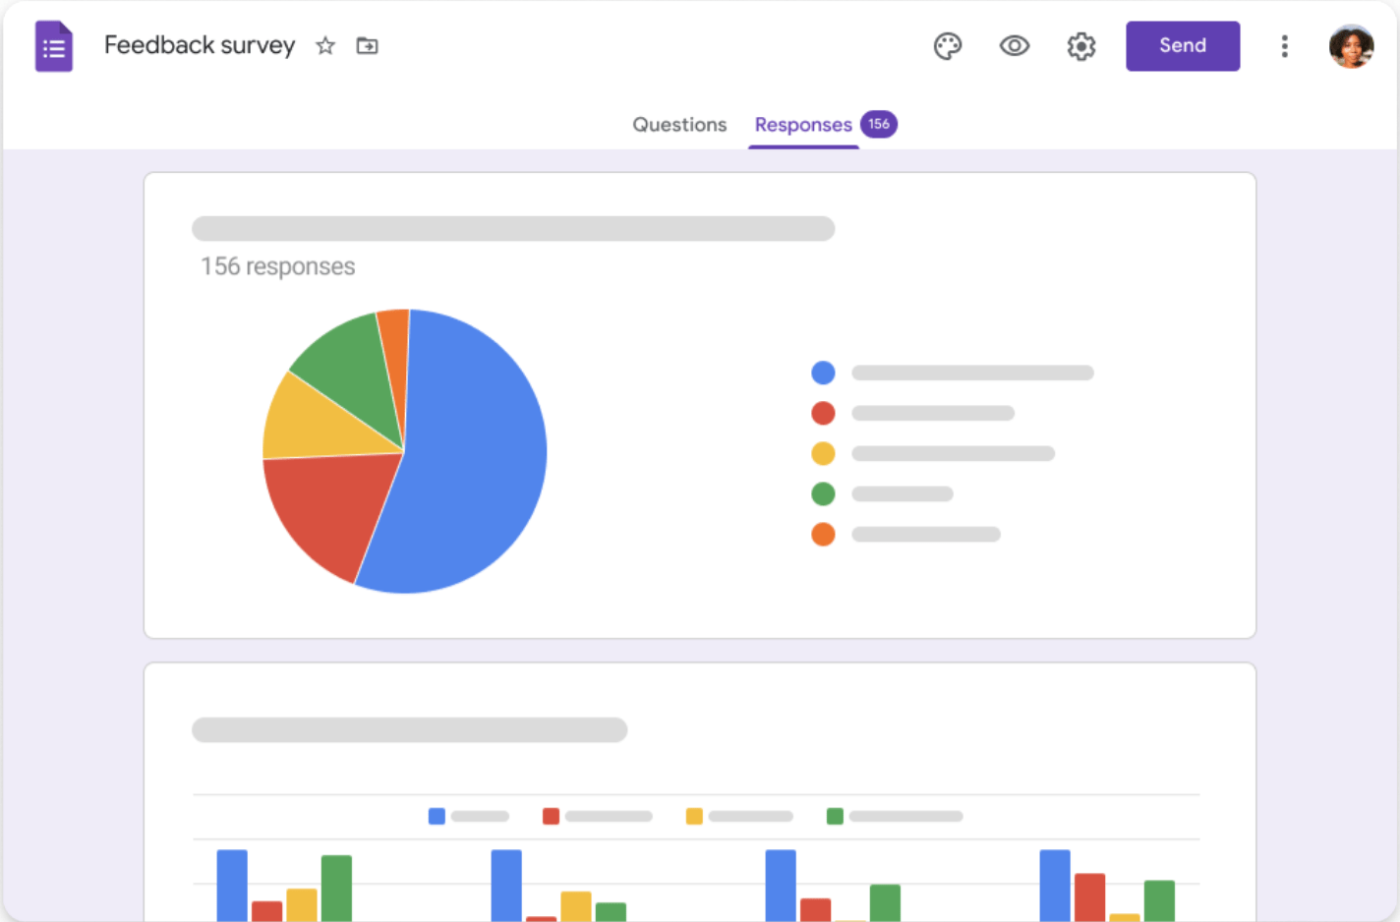Open the theme customization palette
The height and width of the screenshot is (922, 1400).
click(x=948, y=46)
